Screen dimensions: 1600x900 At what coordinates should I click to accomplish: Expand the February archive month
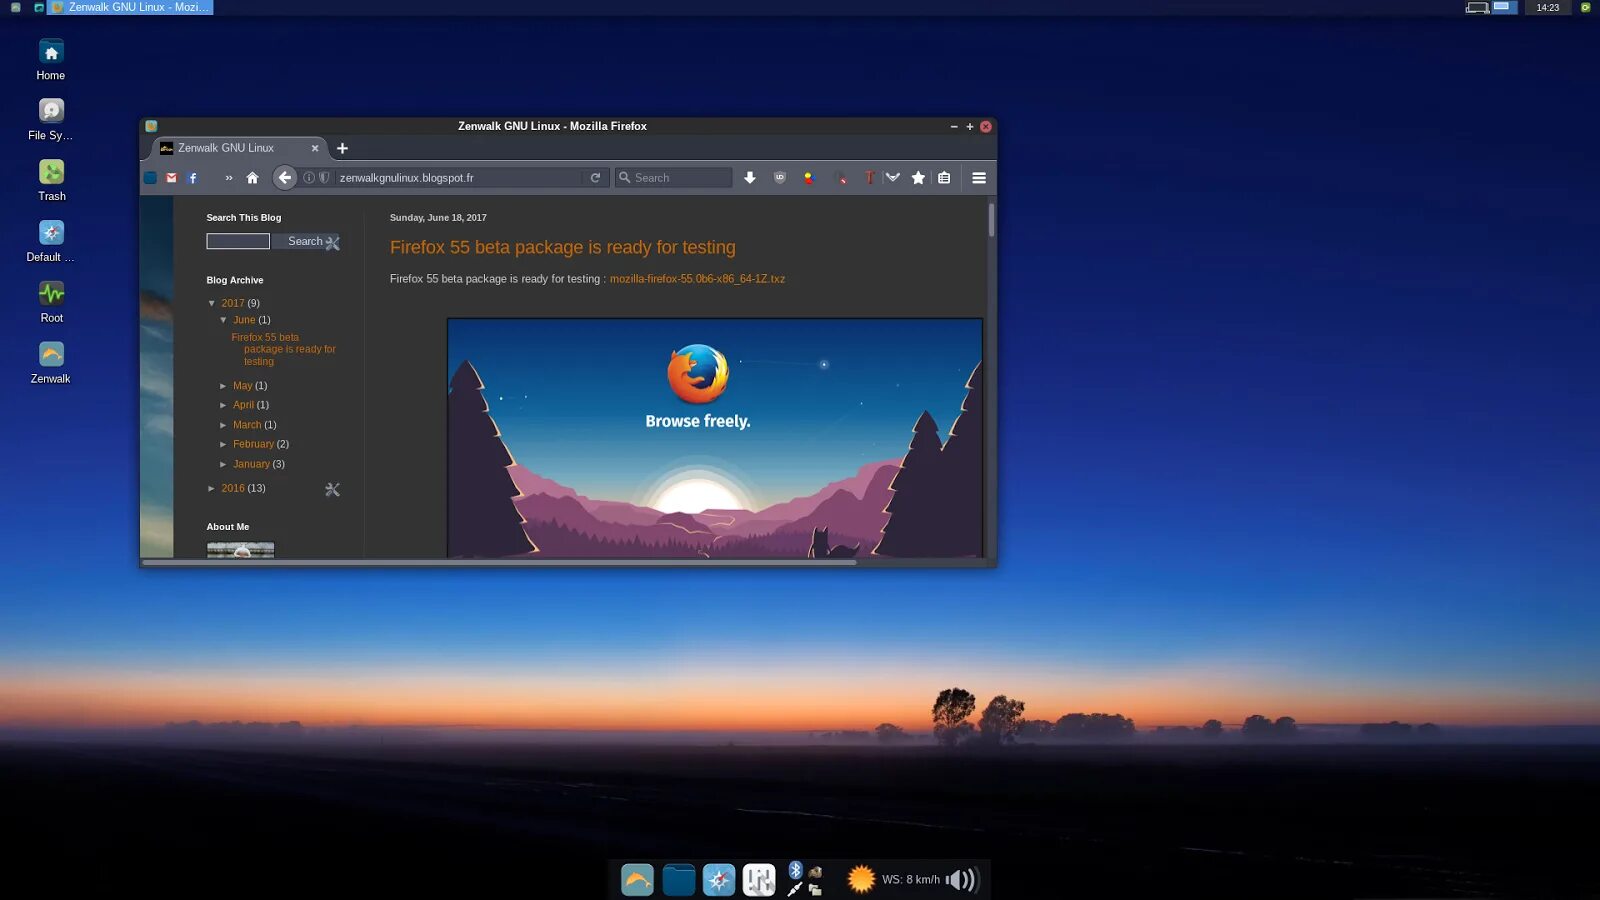[x=224, y=444]
